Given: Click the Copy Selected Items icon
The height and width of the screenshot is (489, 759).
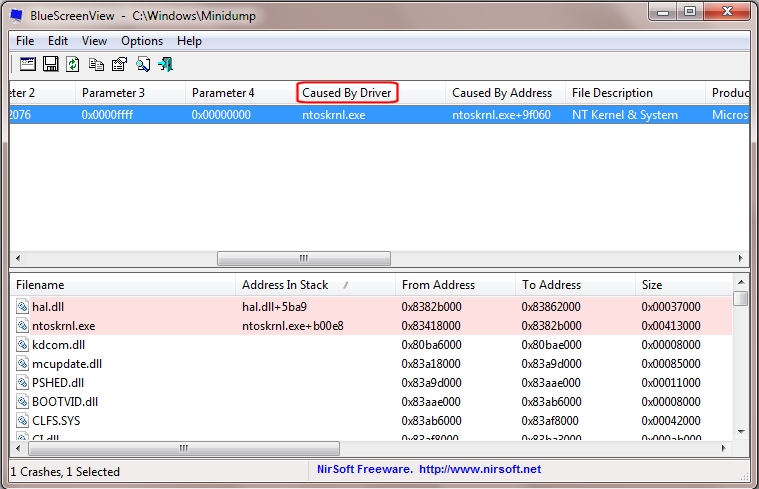Looking at the screenshot, I should (96, 64).
